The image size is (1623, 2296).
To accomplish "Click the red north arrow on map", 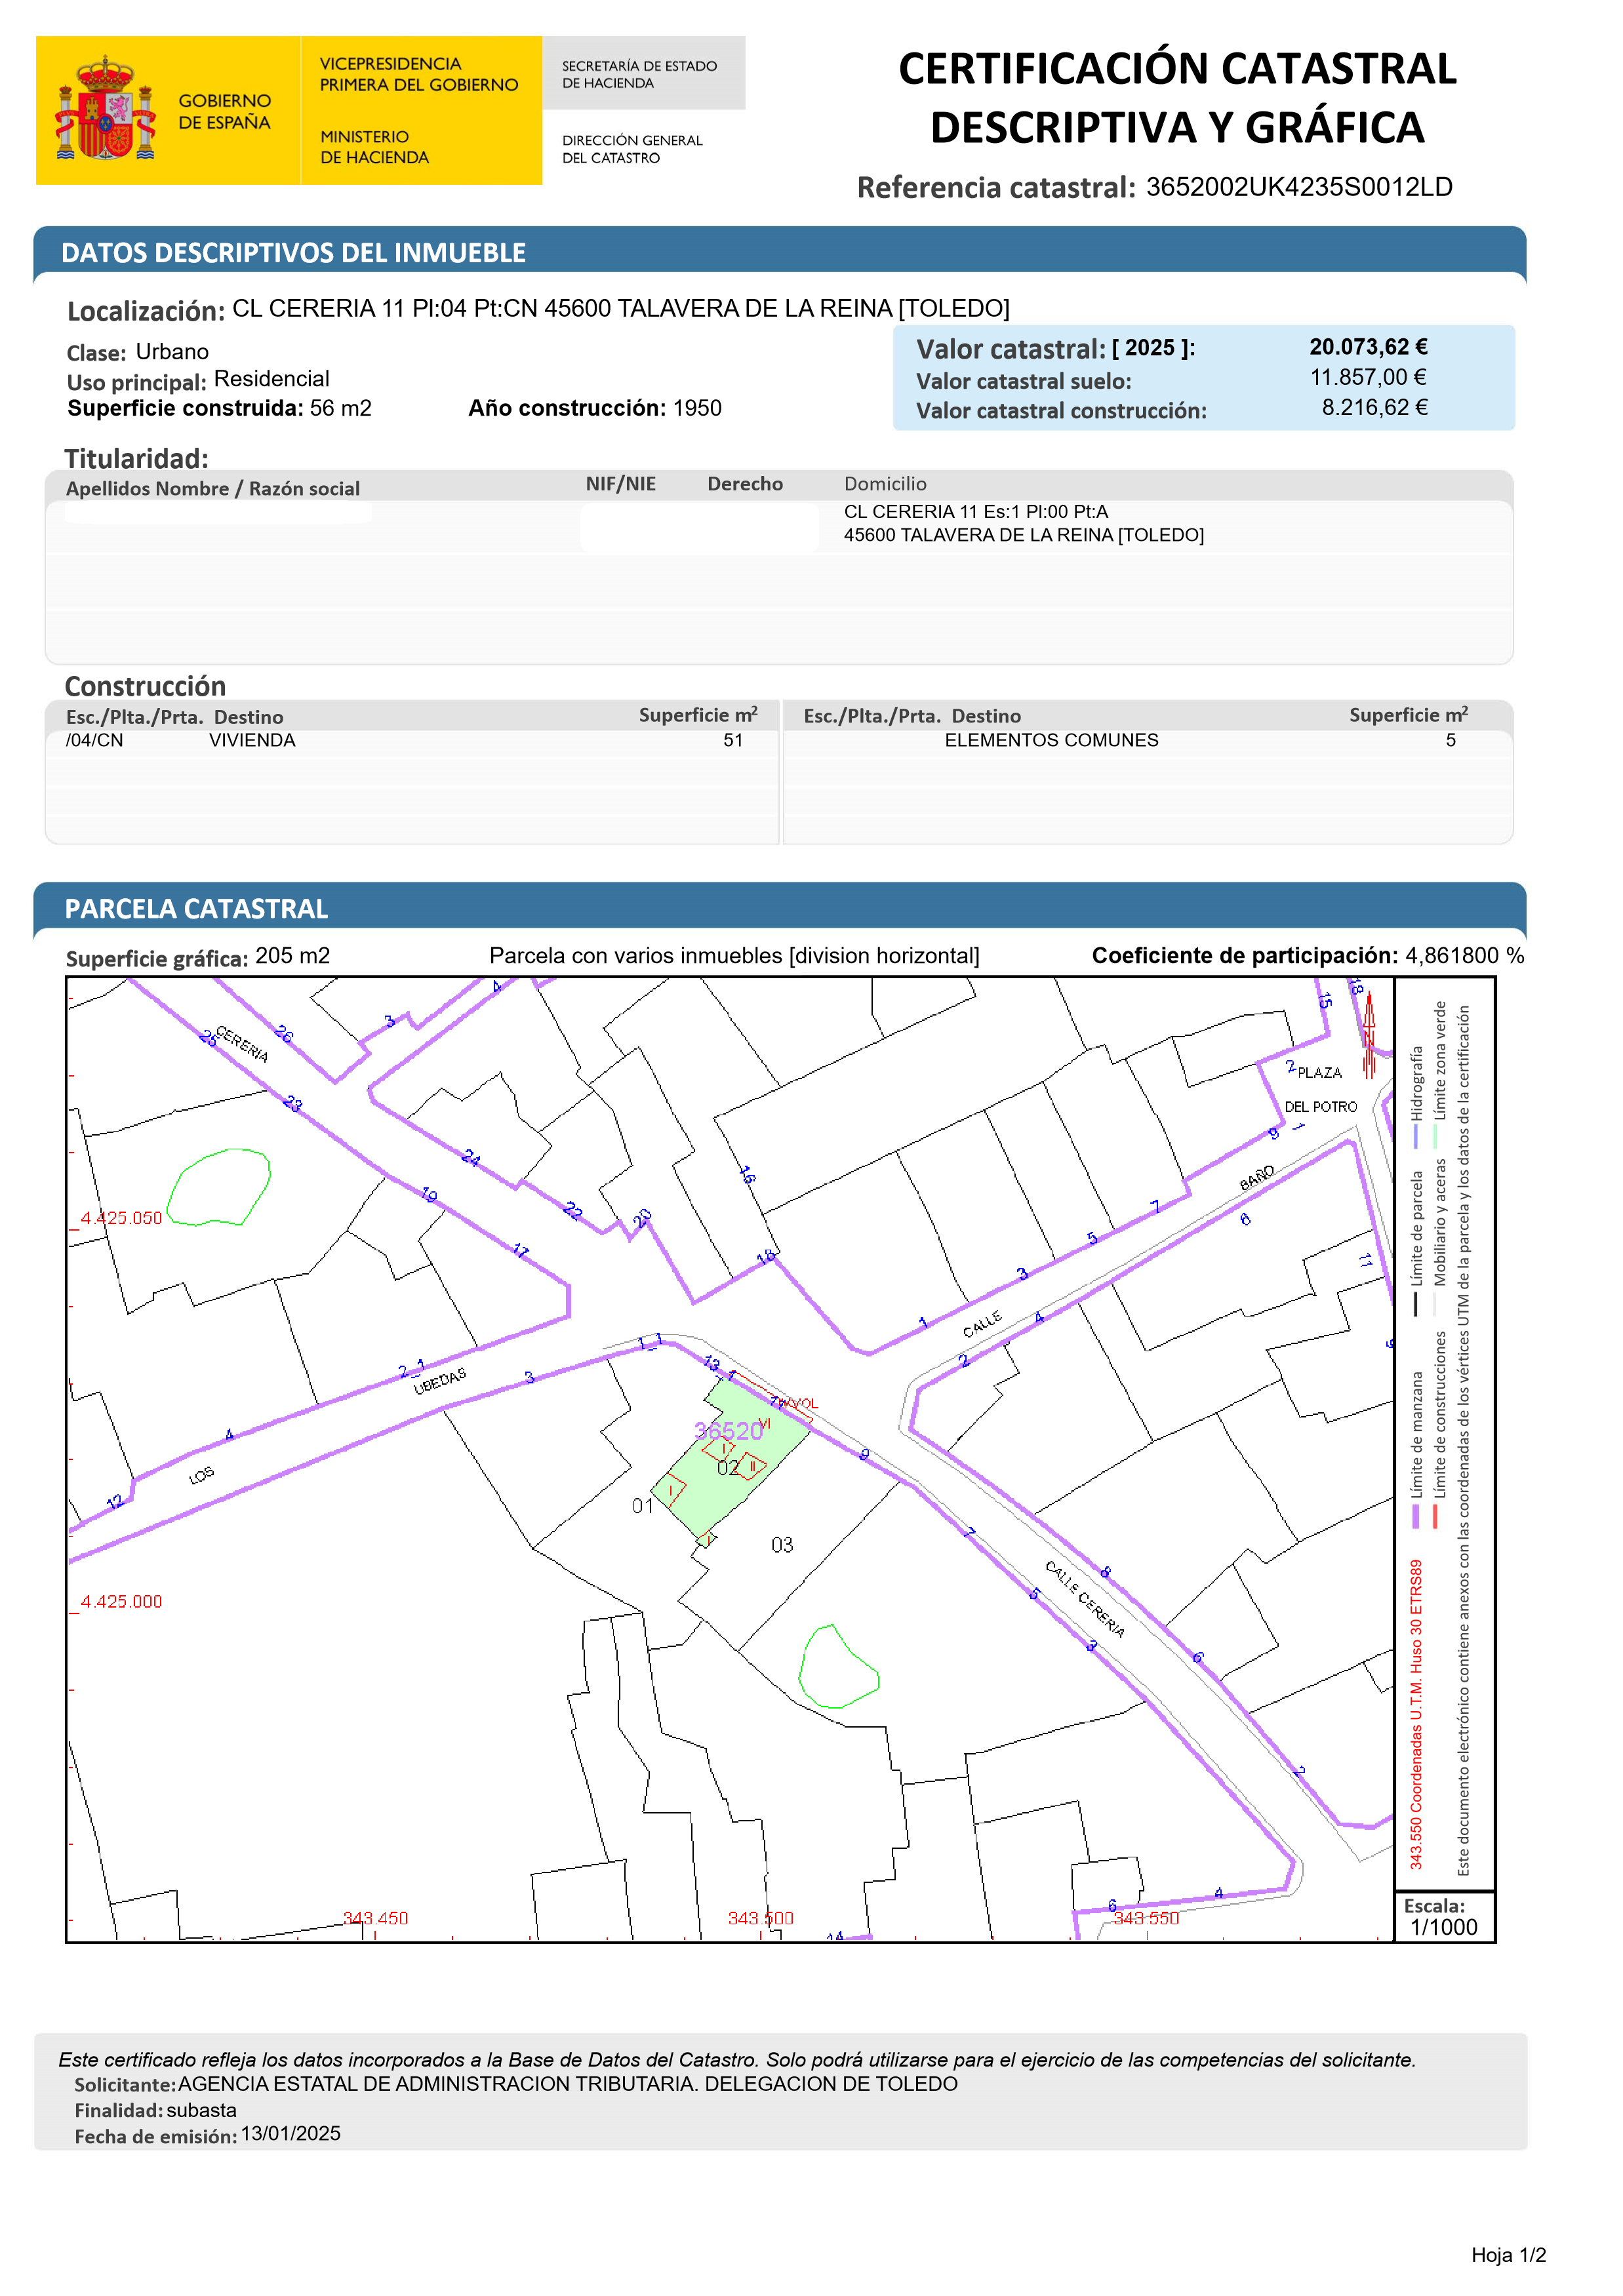I will tap(1369, 1030).
